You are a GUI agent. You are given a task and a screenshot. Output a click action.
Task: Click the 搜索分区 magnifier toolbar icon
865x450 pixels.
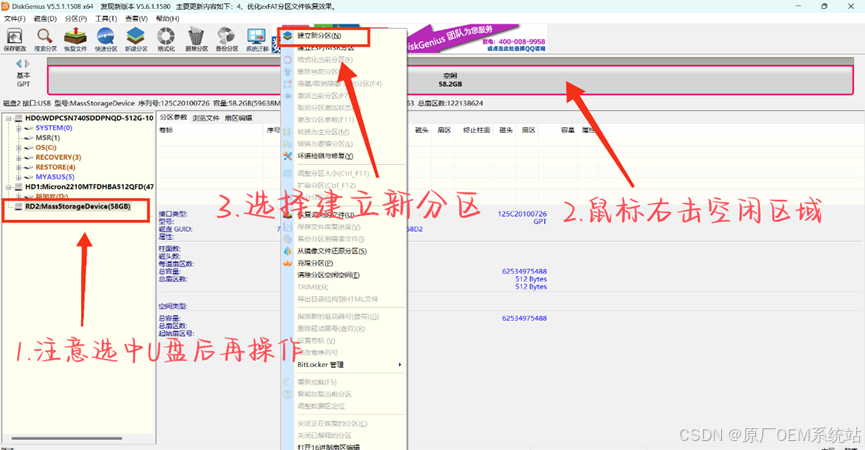tap(45, 40)
